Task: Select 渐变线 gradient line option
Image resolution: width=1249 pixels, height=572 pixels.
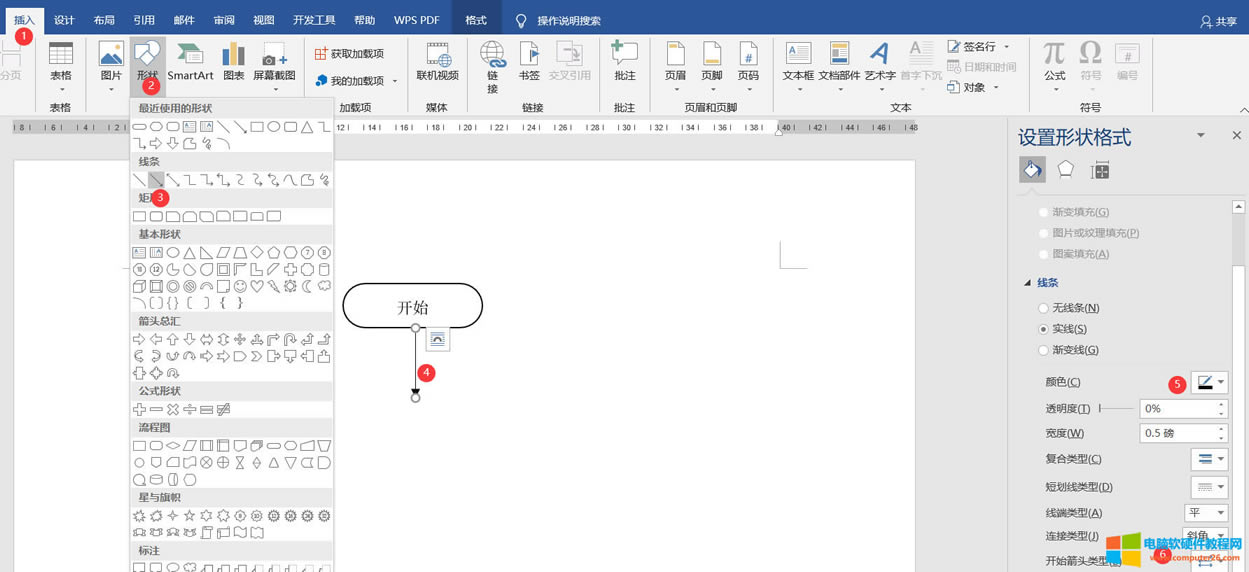Action: click(x=1044, y=350)
